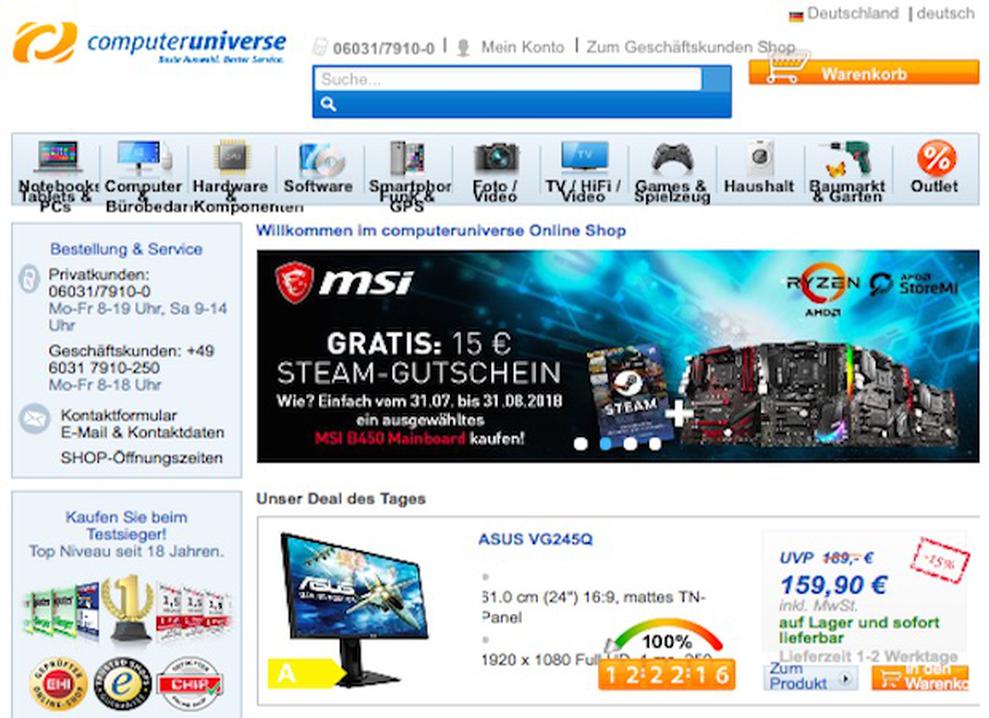989x718 pixels.
Task: Open the TV / HiFi television icon
Action: tap(584, 156)
